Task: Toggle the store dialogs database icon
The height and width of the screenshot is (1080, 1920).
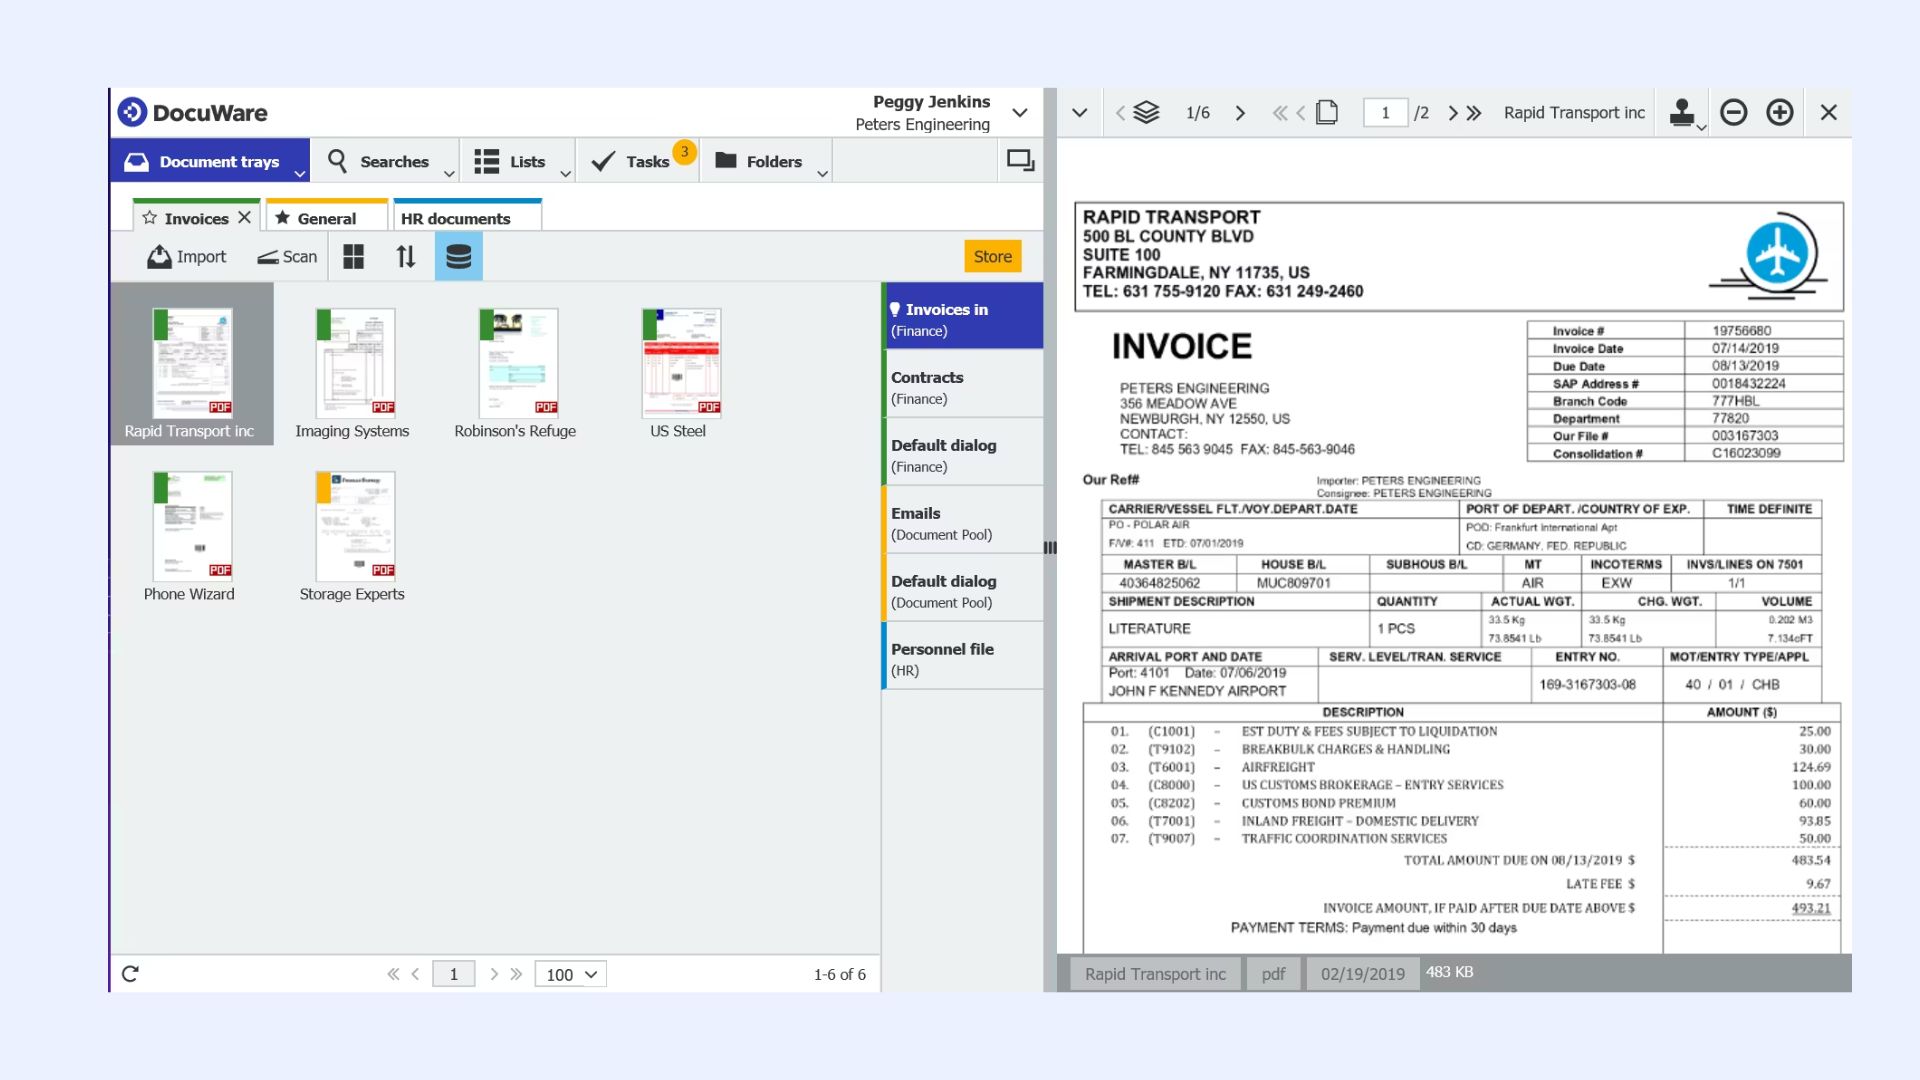Action: tap(458, 257)
